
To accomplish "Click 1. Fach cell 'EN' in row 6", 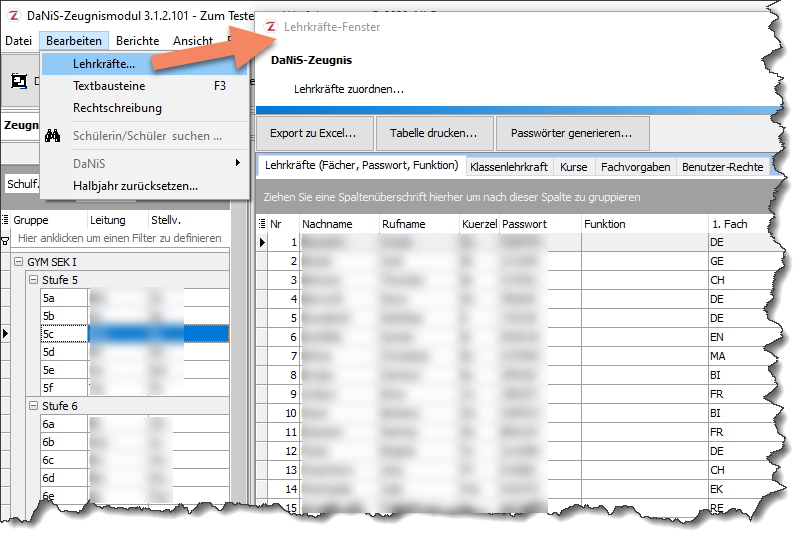I will click(x=738, y=337).
